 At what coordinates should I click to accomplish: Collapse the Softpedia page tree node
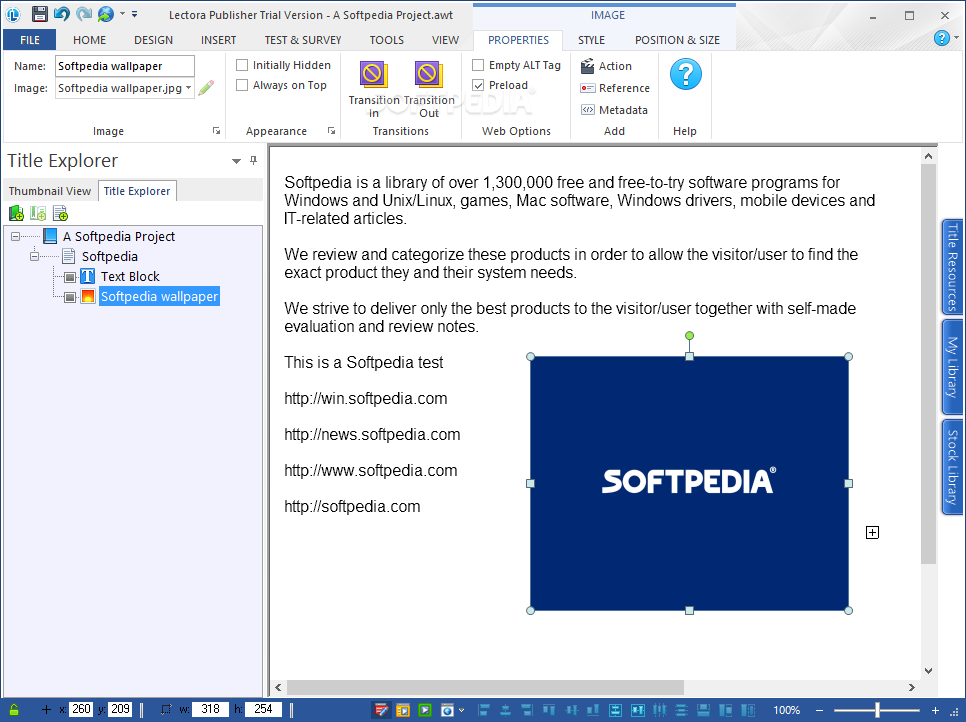(x=34, y=256)
